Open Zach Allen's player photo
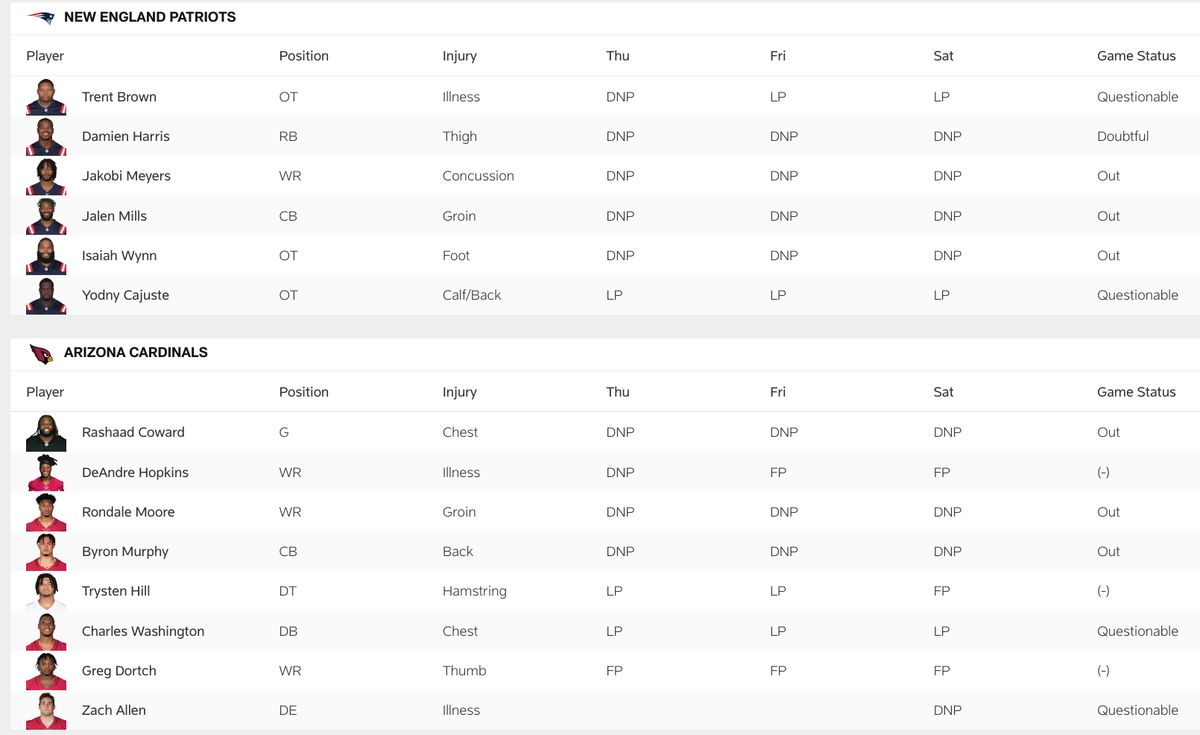 46,710
